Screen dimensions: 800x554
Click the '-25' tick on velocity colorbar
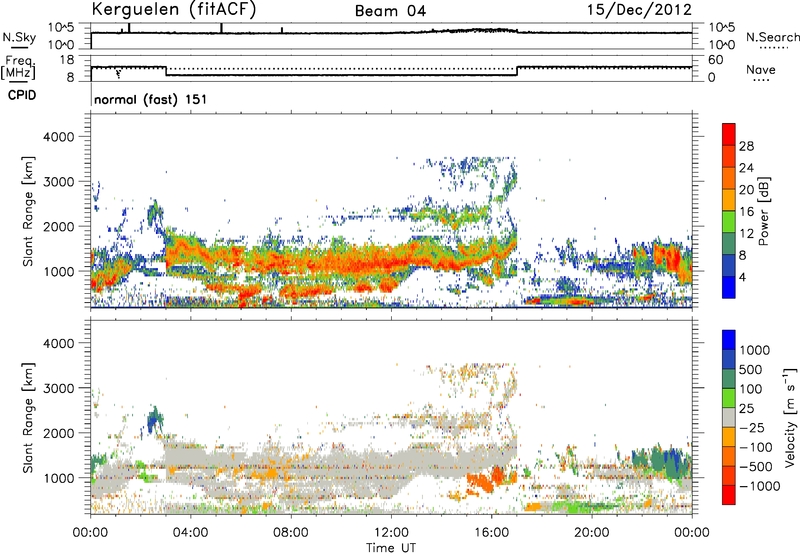point(751,428)
